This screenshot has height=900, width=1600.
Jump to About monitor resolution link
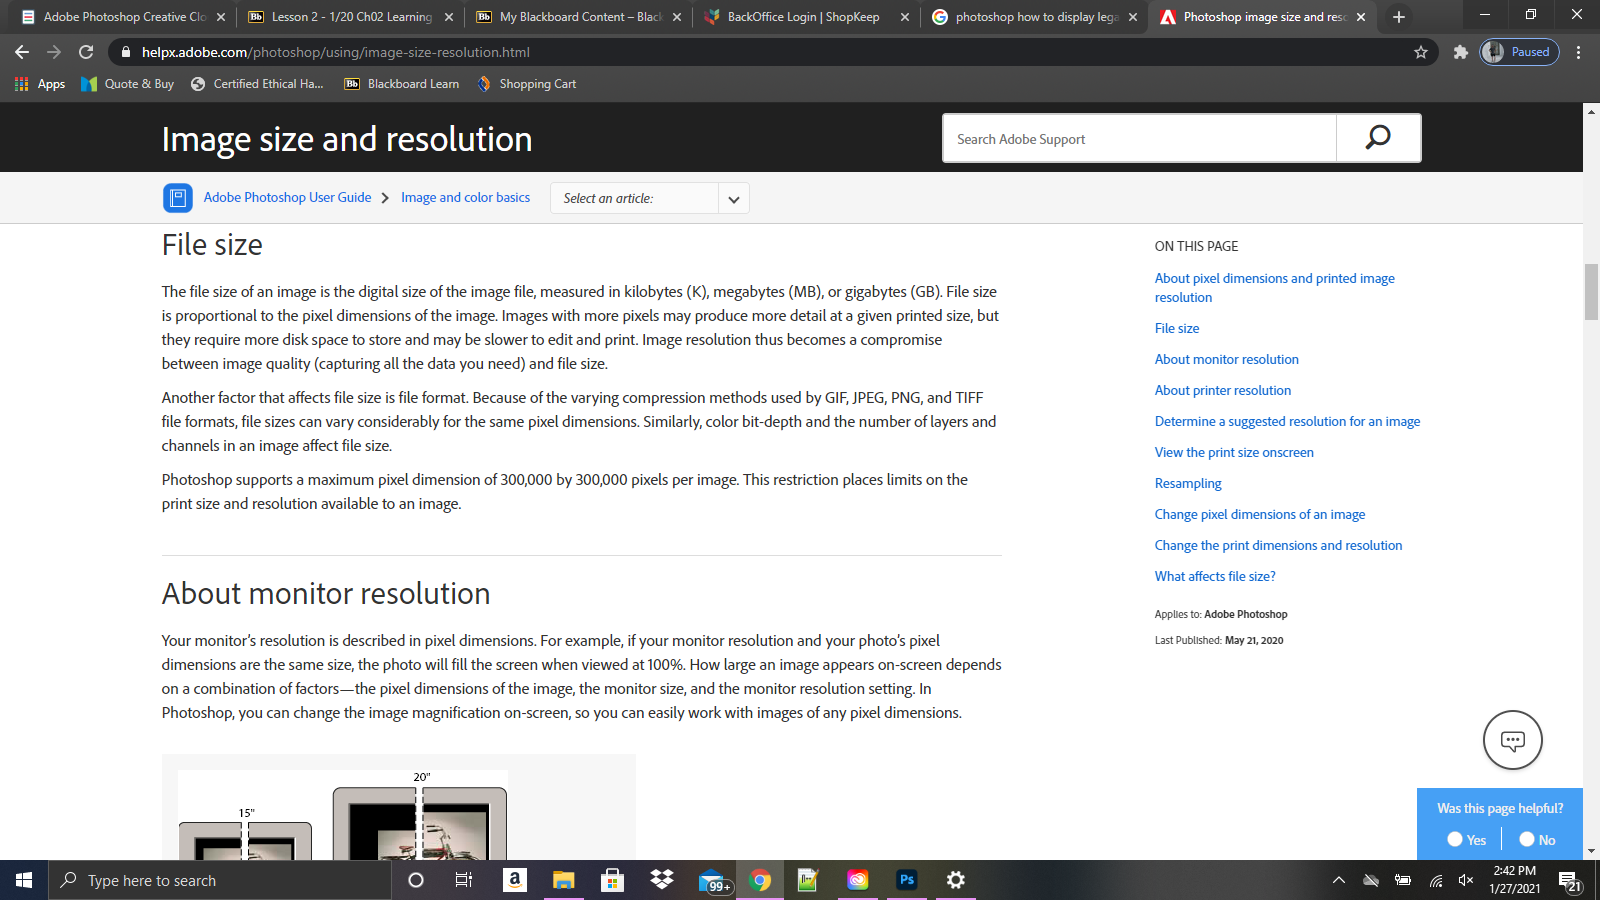coord(1227,359)
